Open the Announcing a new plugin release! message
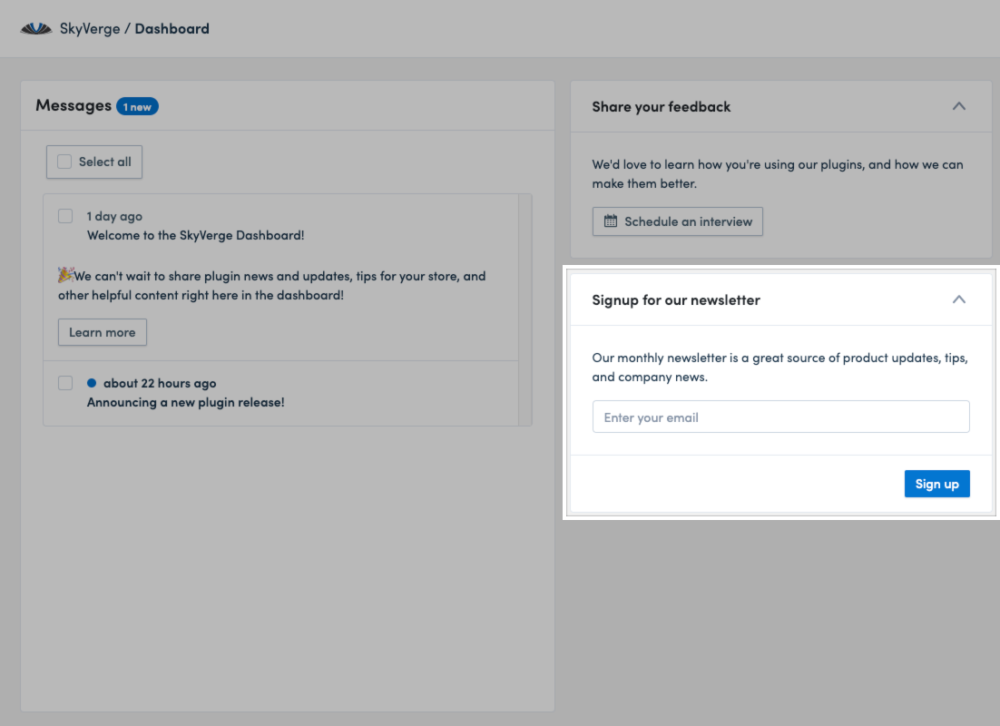 [186, 403]
